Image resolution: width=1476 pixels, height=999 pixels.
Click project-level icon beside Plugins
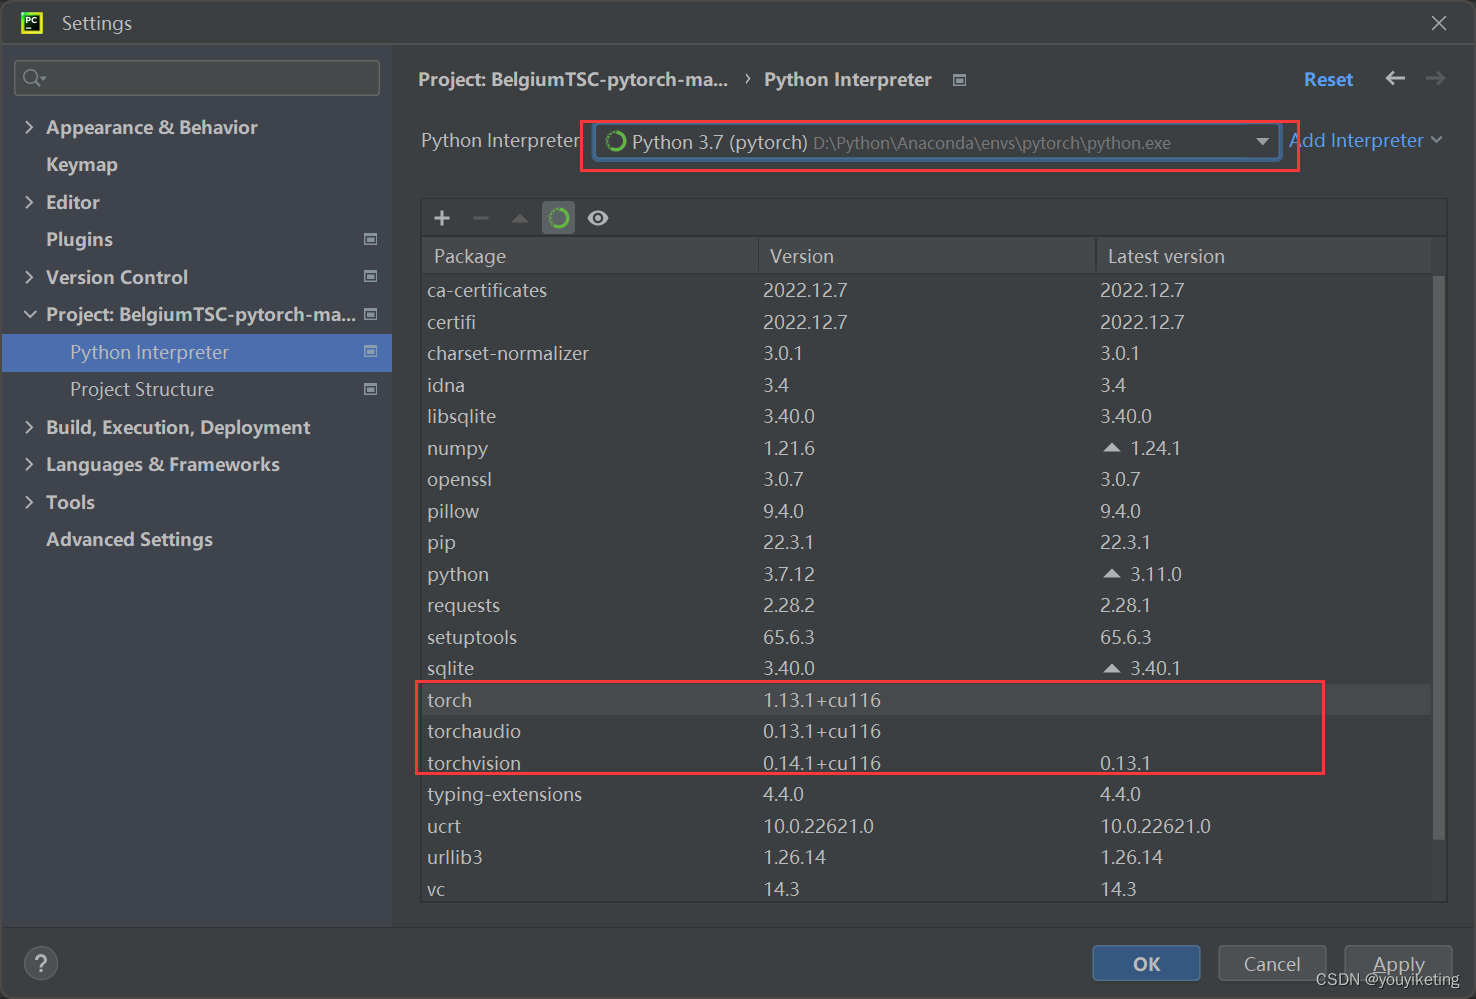(371, 239)
